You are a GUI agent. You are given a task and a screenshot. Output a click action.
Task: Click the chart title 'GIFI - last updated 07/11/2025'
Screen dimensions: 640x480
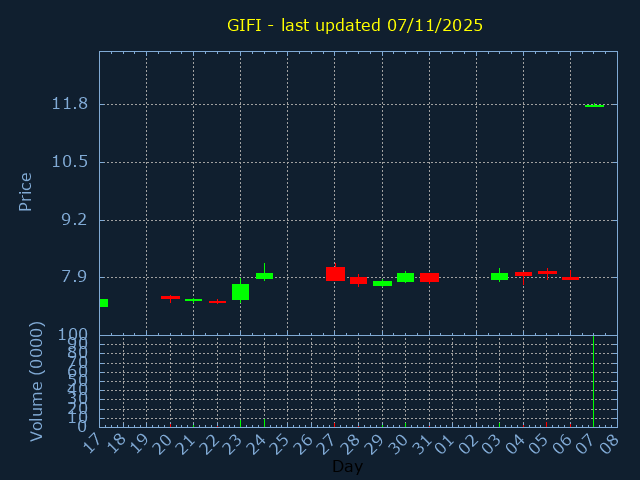[x=355, y=25]
